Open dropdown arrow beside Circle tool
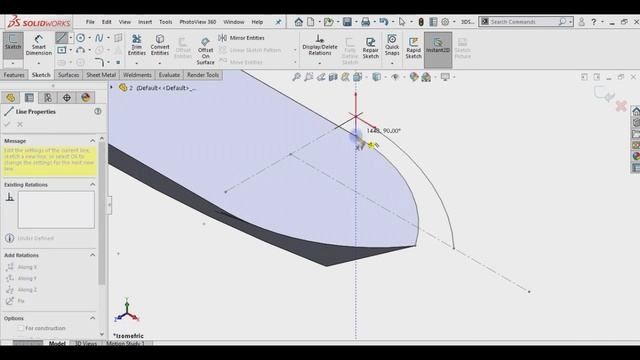This screenshot has height=360, width=640. click(89, 38)
